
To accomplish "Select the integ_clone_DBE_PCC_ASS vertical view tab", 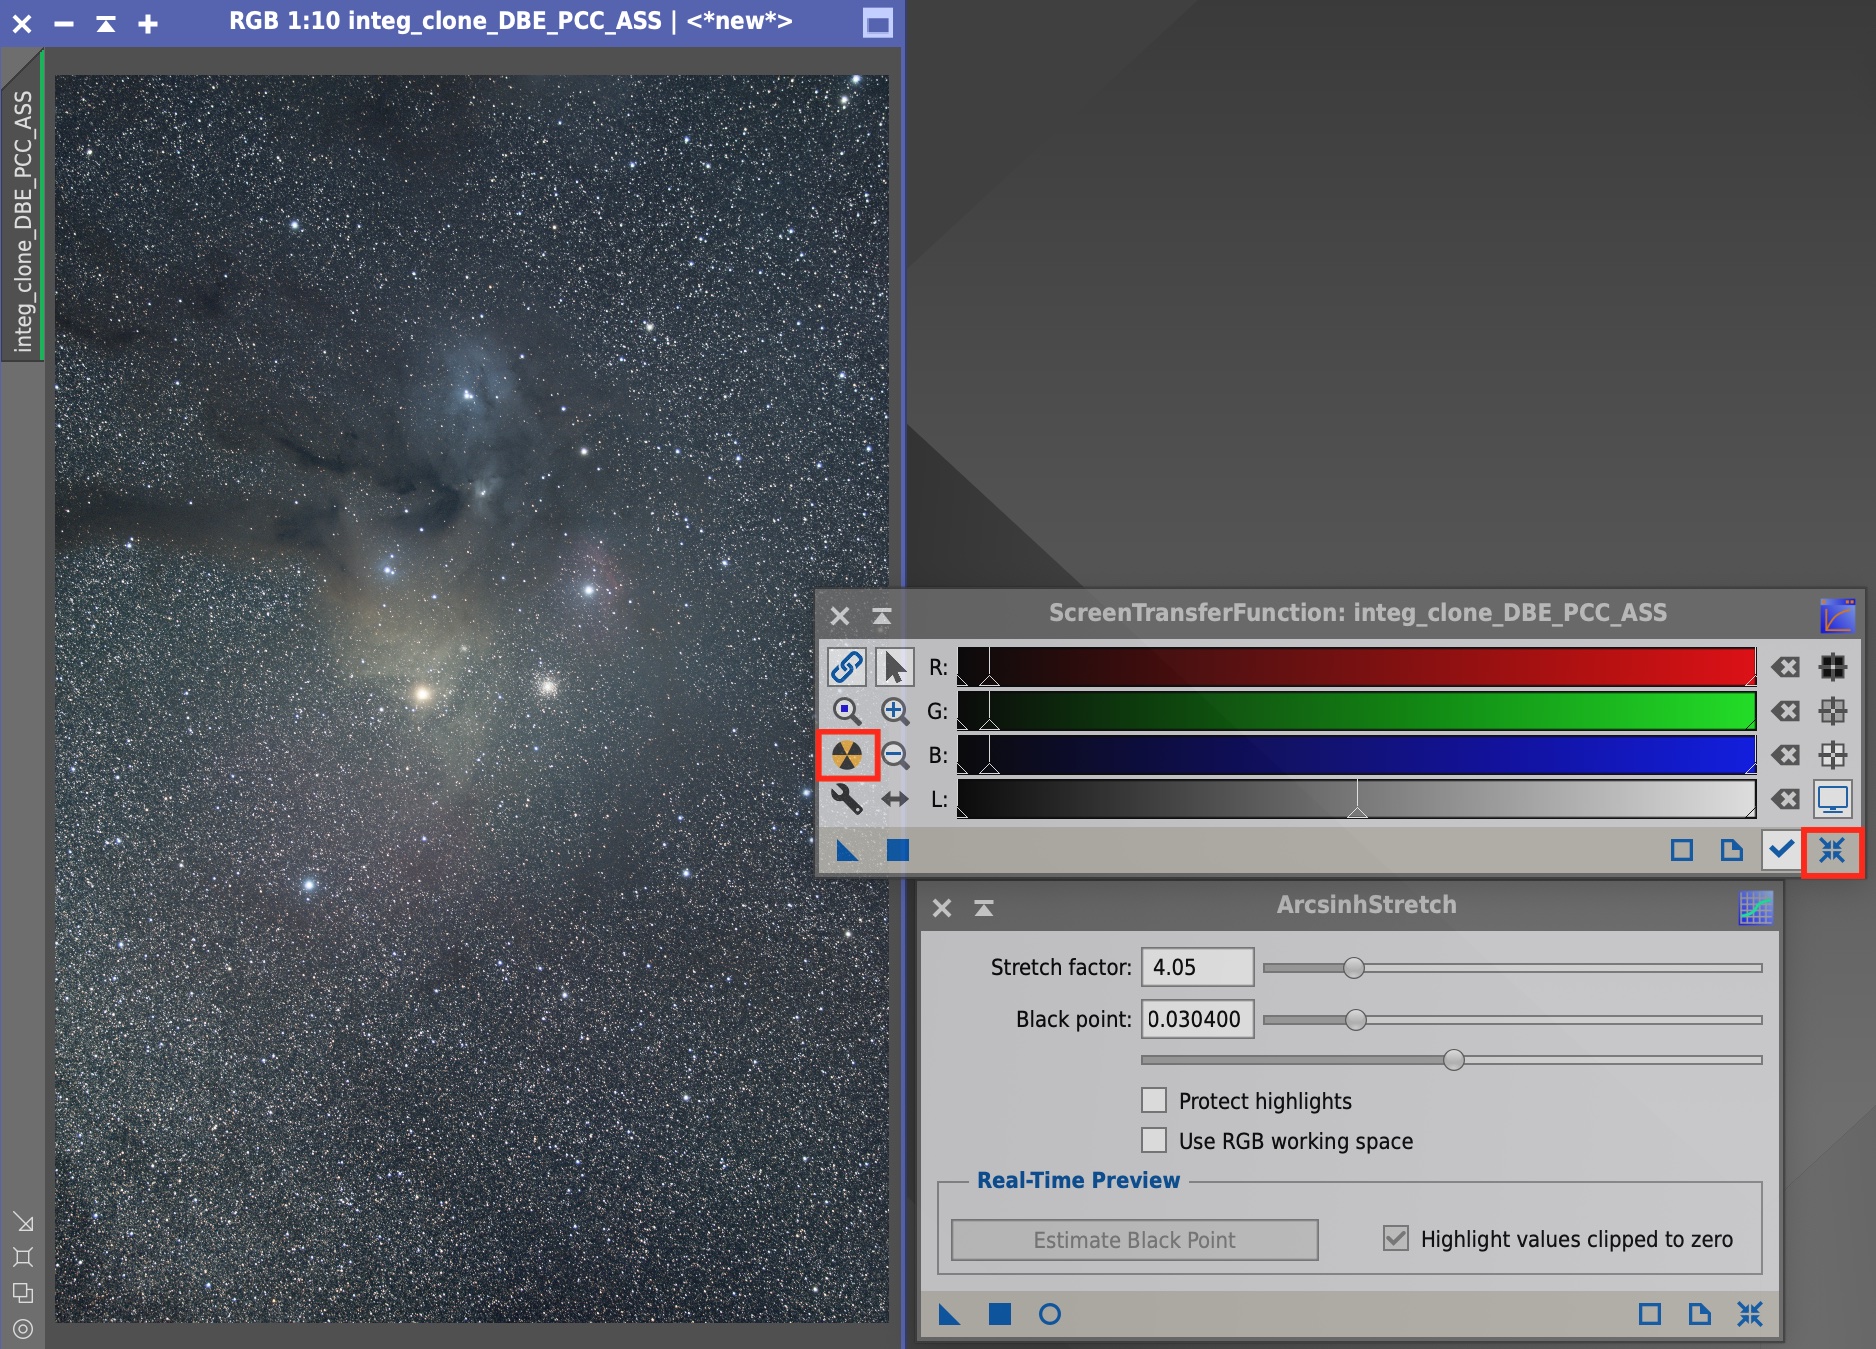I will pyautogui.click(x=22, y=220).
